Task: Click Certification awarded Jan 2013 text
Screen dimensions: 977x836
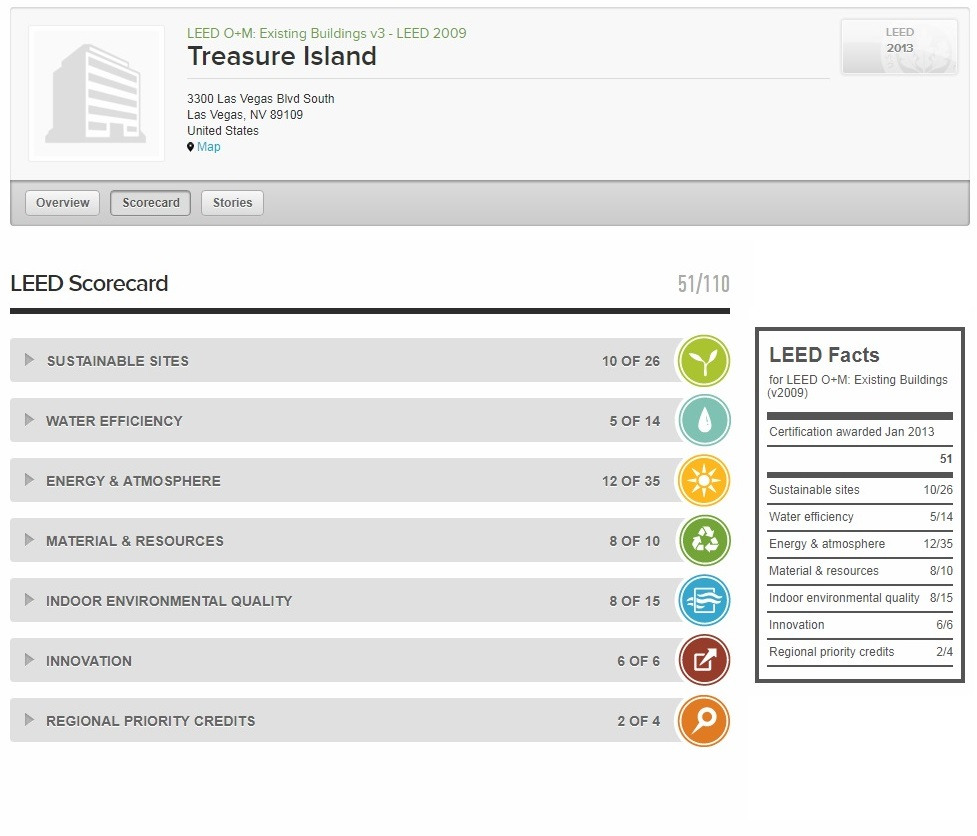Action: tap(851, 432)
